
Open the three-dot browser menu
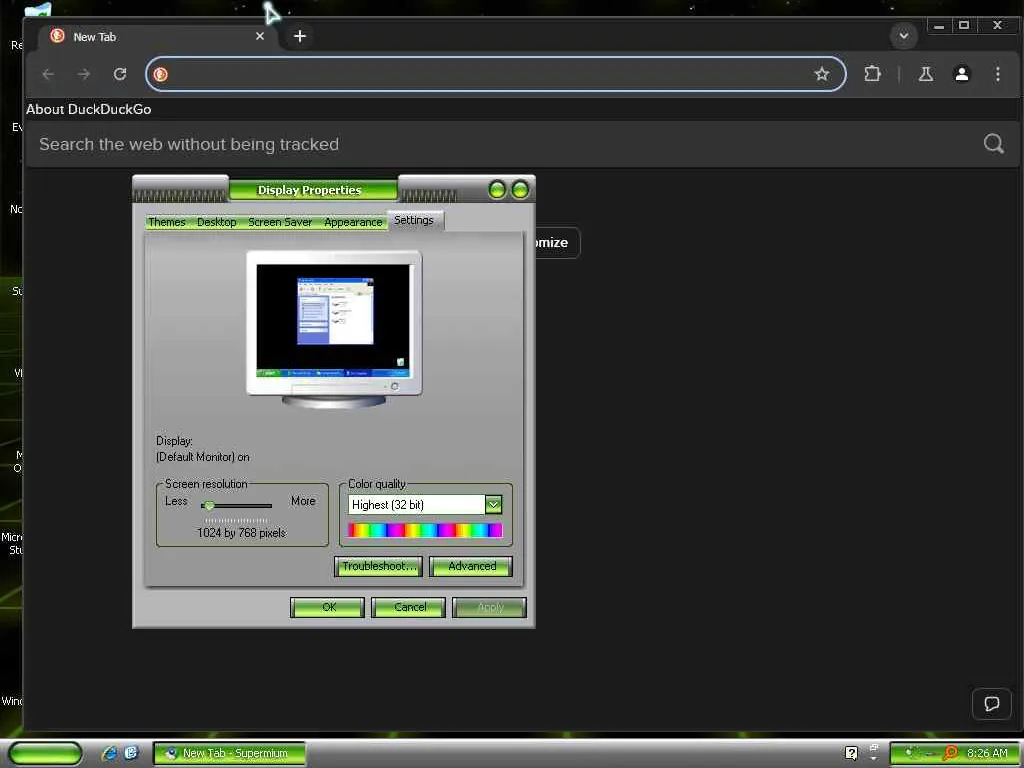tap(997, 74)
